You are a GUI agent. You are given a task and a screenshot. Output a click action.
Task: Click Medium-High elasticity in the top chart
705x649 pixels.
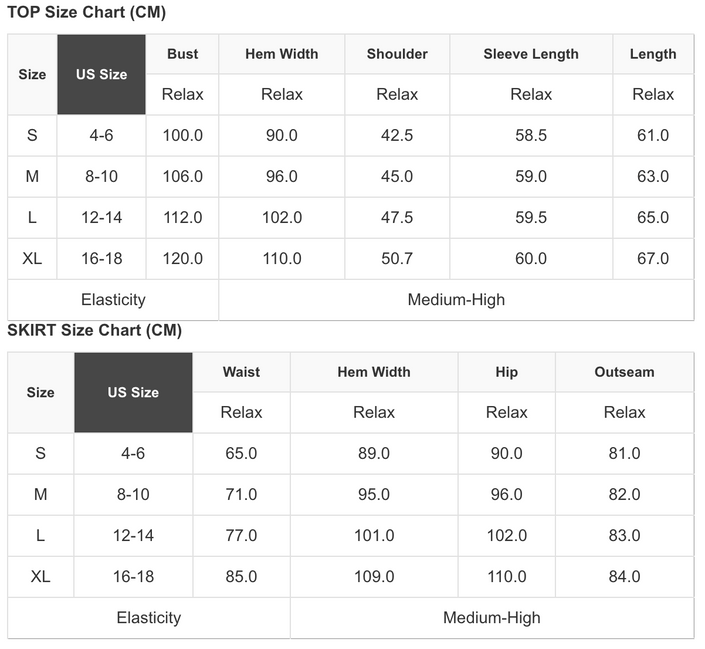(x=456, y=300)
